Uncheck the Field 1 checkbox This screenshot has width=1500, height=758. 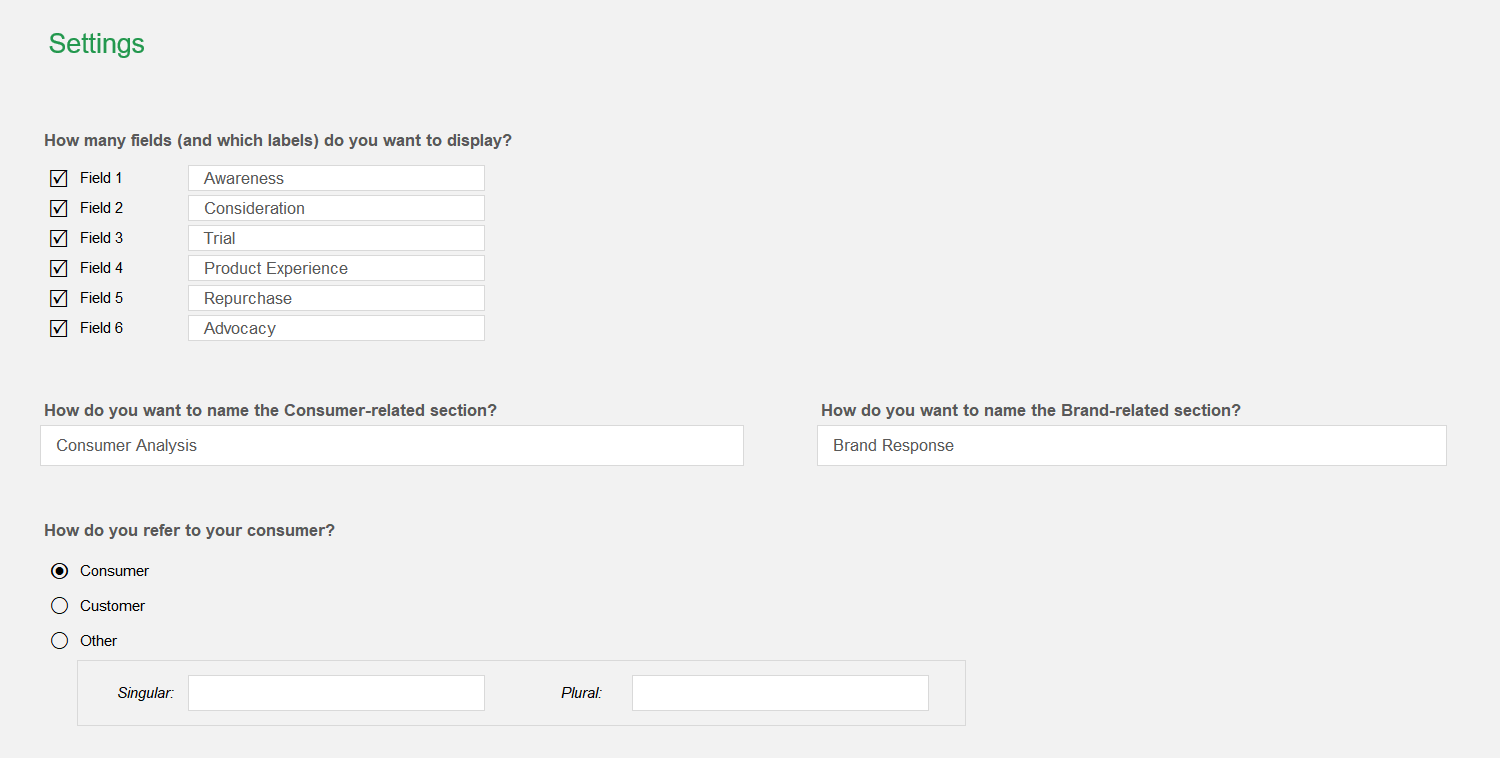[59, 179]
